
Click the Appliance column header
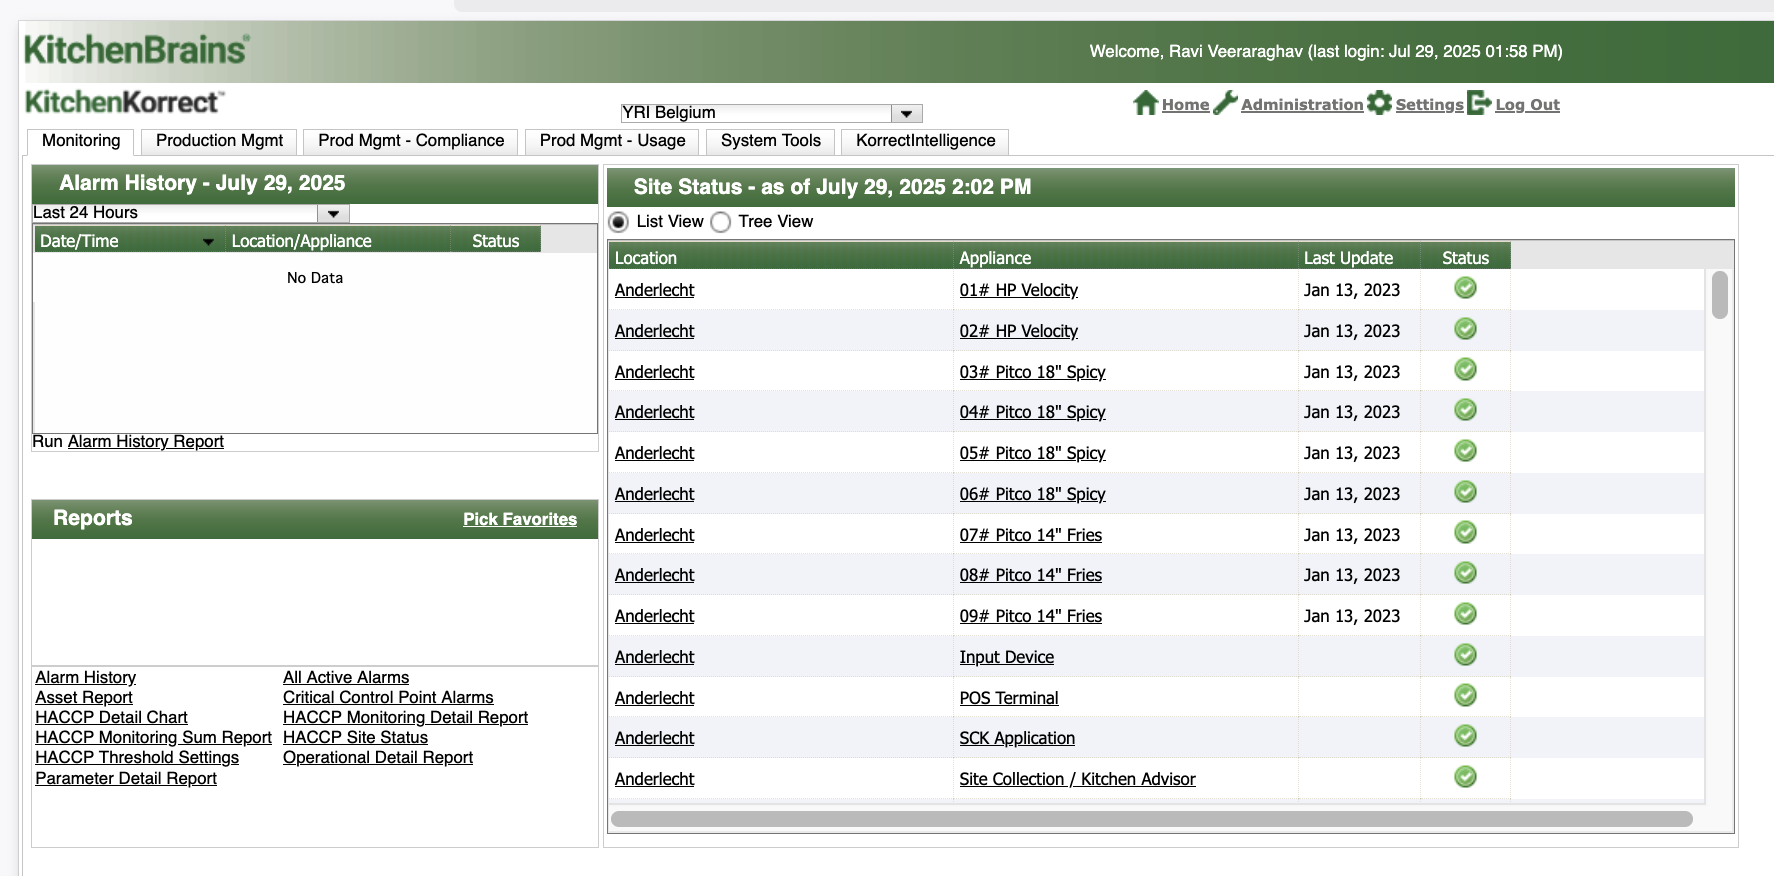click(x=1126, y=258)
